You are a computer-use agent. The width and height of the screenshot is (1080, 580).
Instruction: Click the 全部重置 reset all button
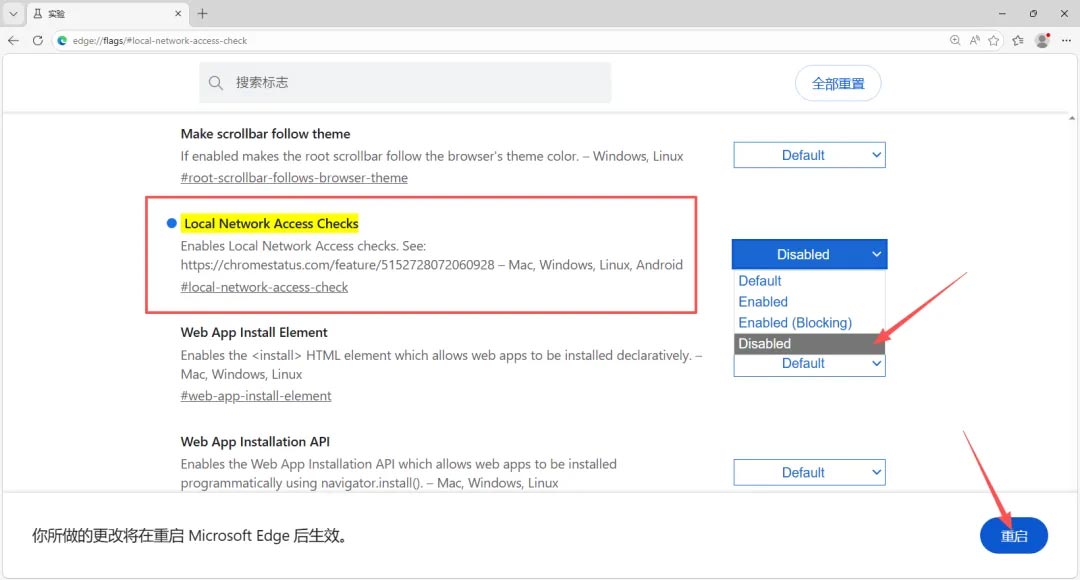pos(838,83)
